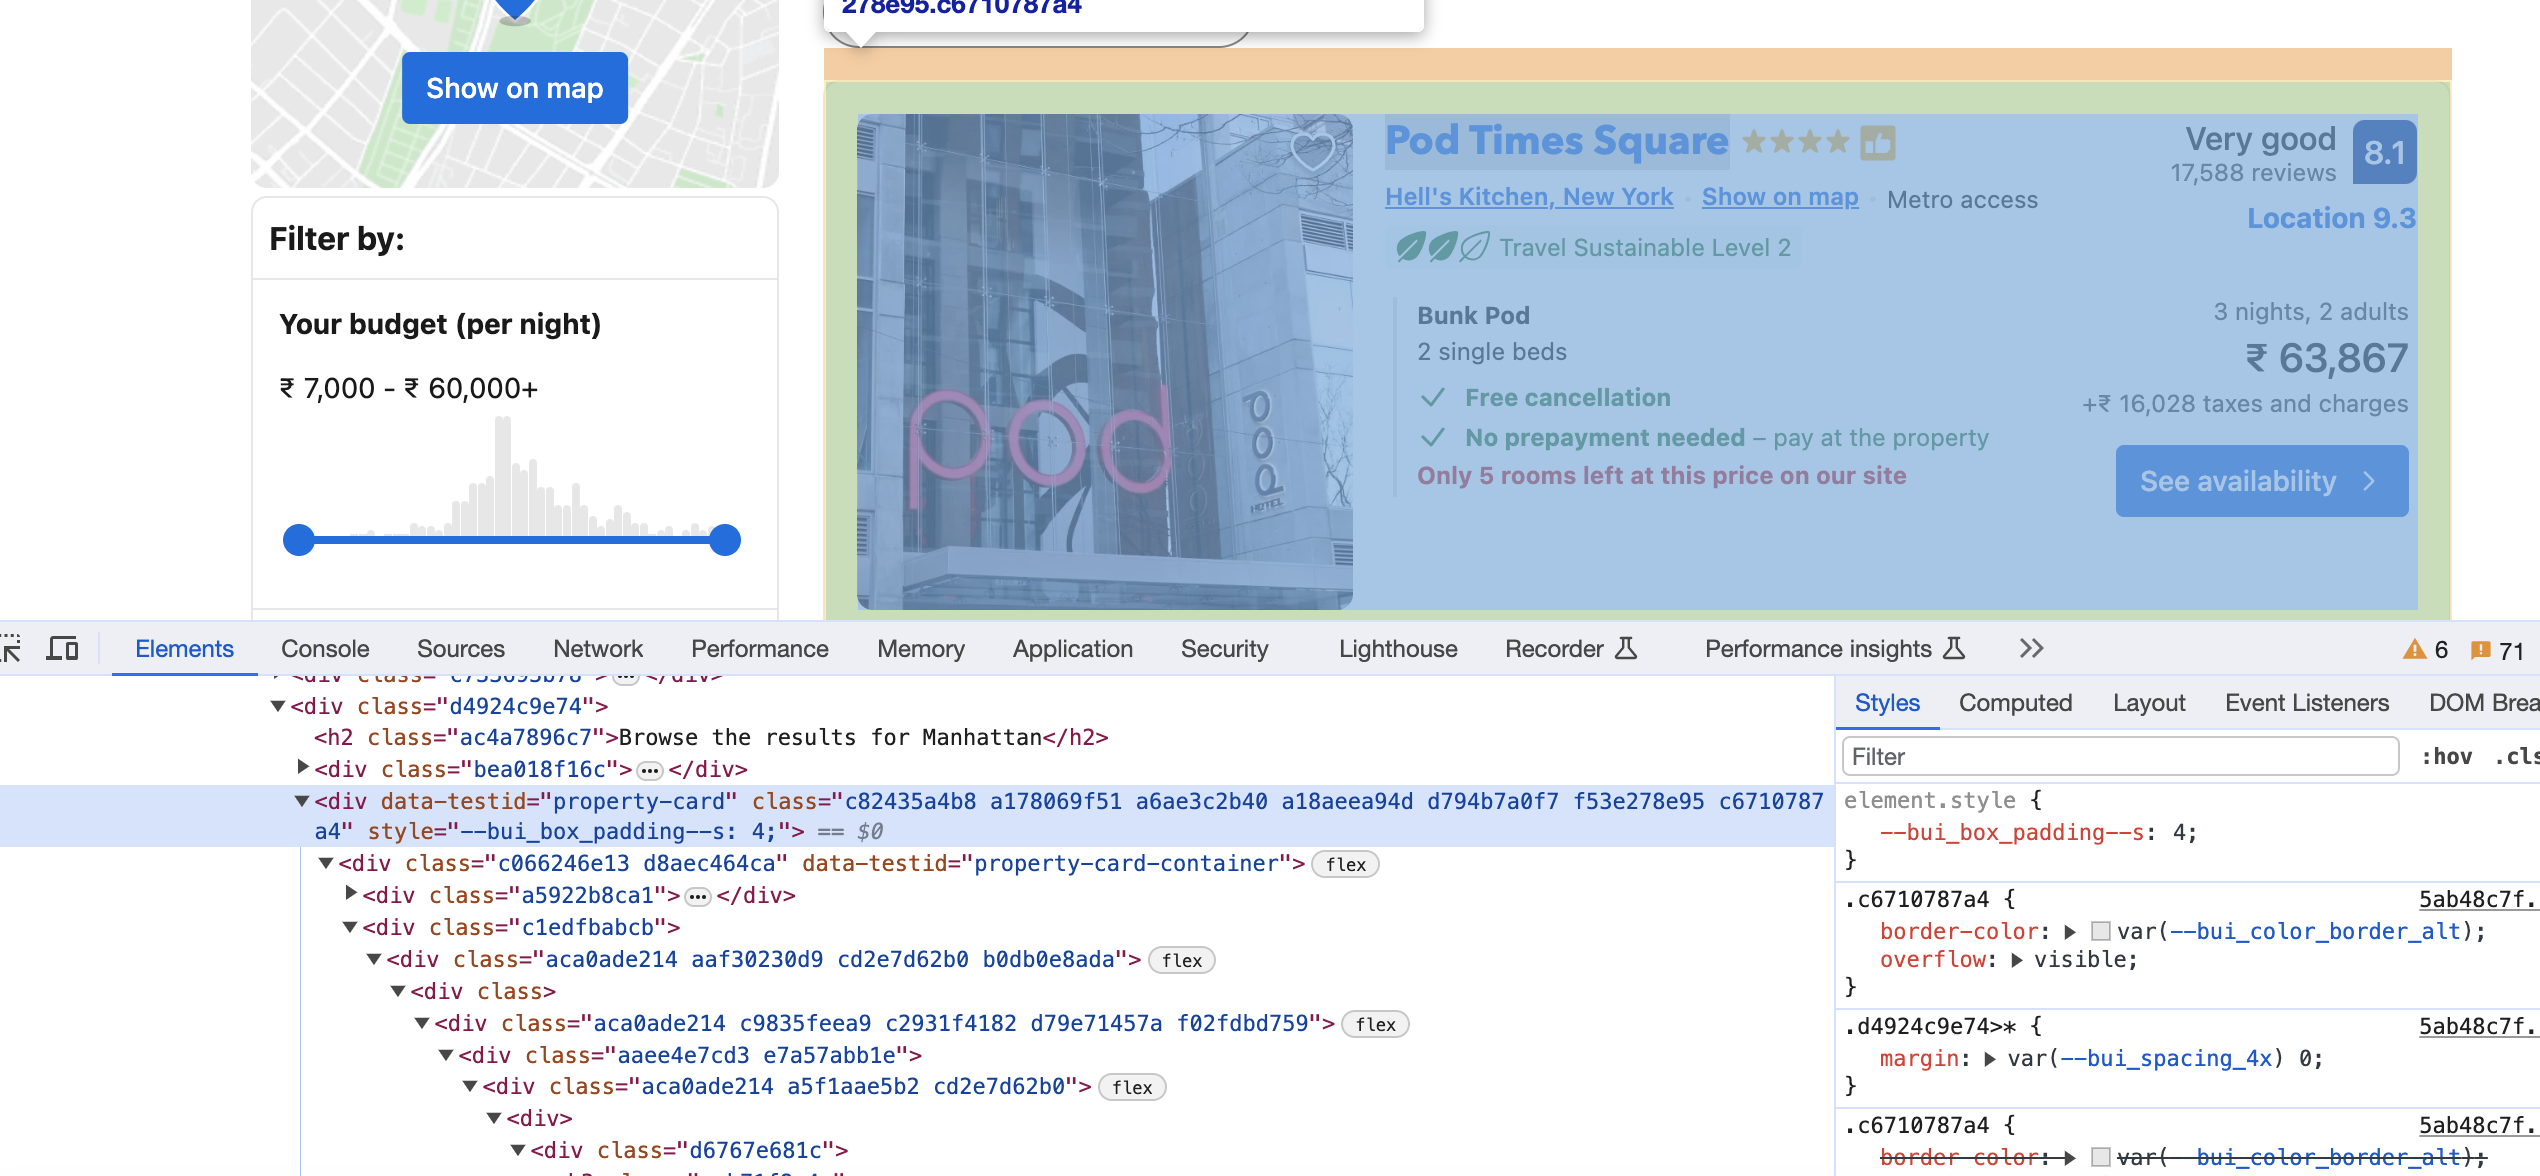Expand ellipsis in a5922b8ca1 div
Screen dimensions: 2540x1176
tap(698, 896)
